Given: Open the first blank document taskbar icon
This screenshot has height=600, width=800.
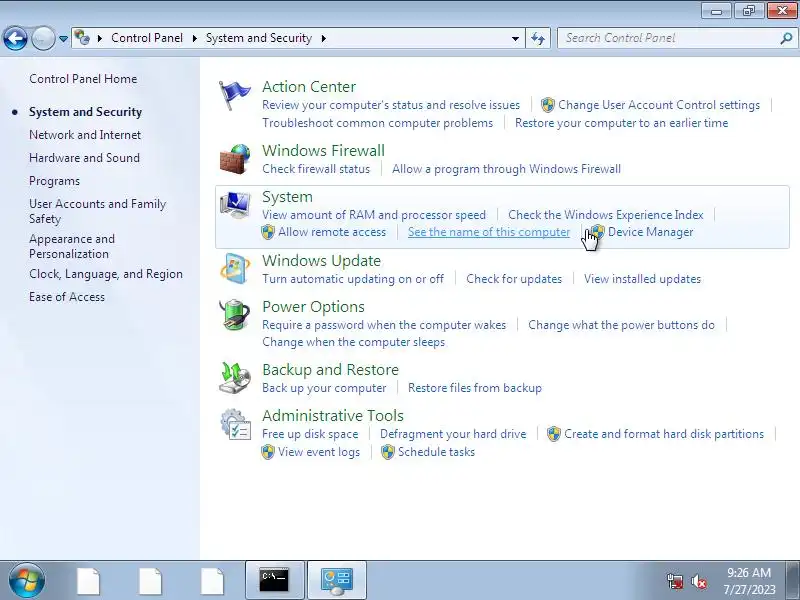Looking at the screenshot, I should [88, 581].
